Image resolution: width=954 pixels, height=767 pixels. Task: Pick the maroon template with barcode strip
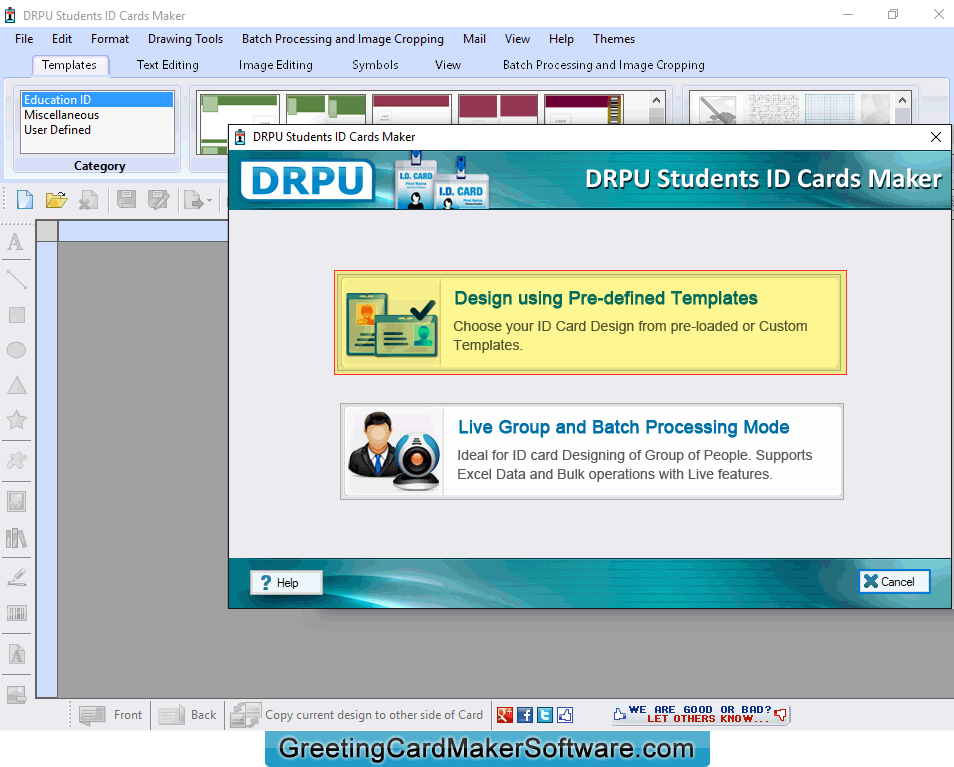click(x=584, y=109)
